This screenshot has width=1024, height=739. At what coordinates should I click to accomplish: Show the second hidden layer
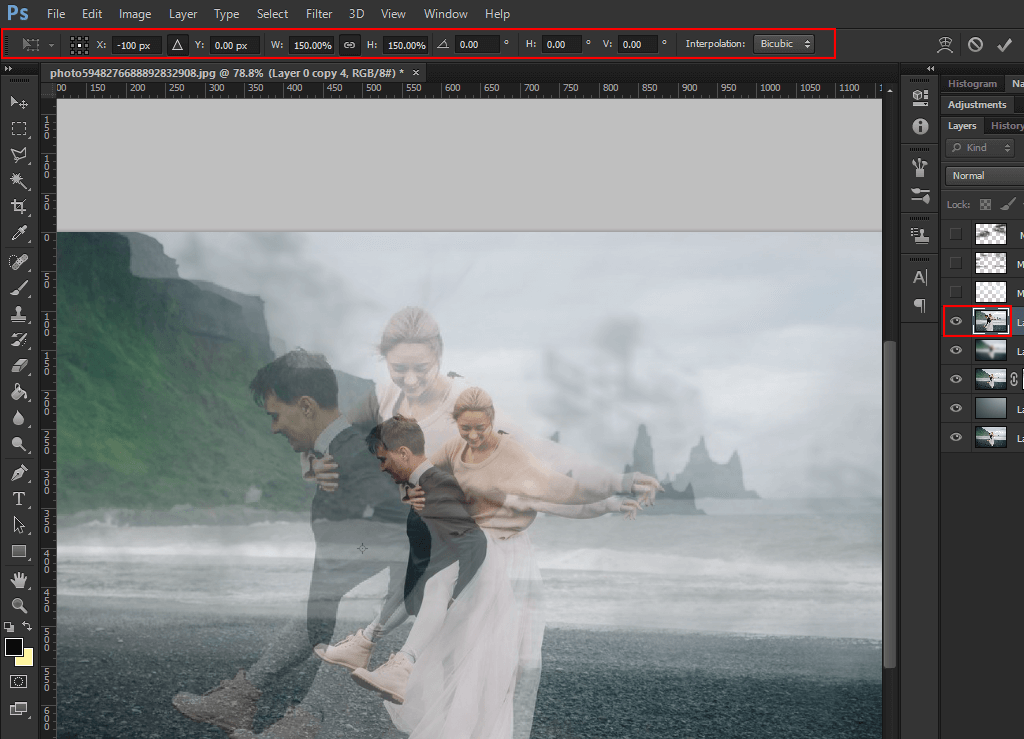[x=956, y=262]
